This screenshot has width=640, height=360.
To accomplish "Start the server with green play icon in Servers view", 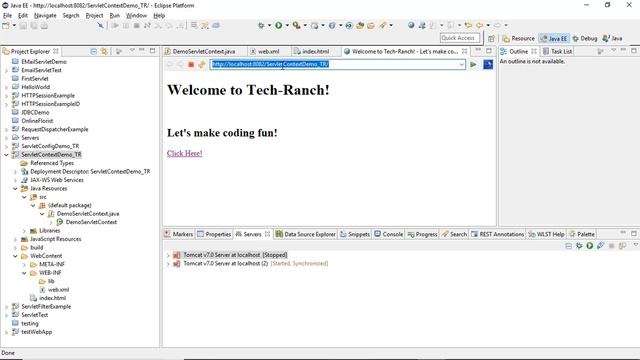I will (590, 246).
